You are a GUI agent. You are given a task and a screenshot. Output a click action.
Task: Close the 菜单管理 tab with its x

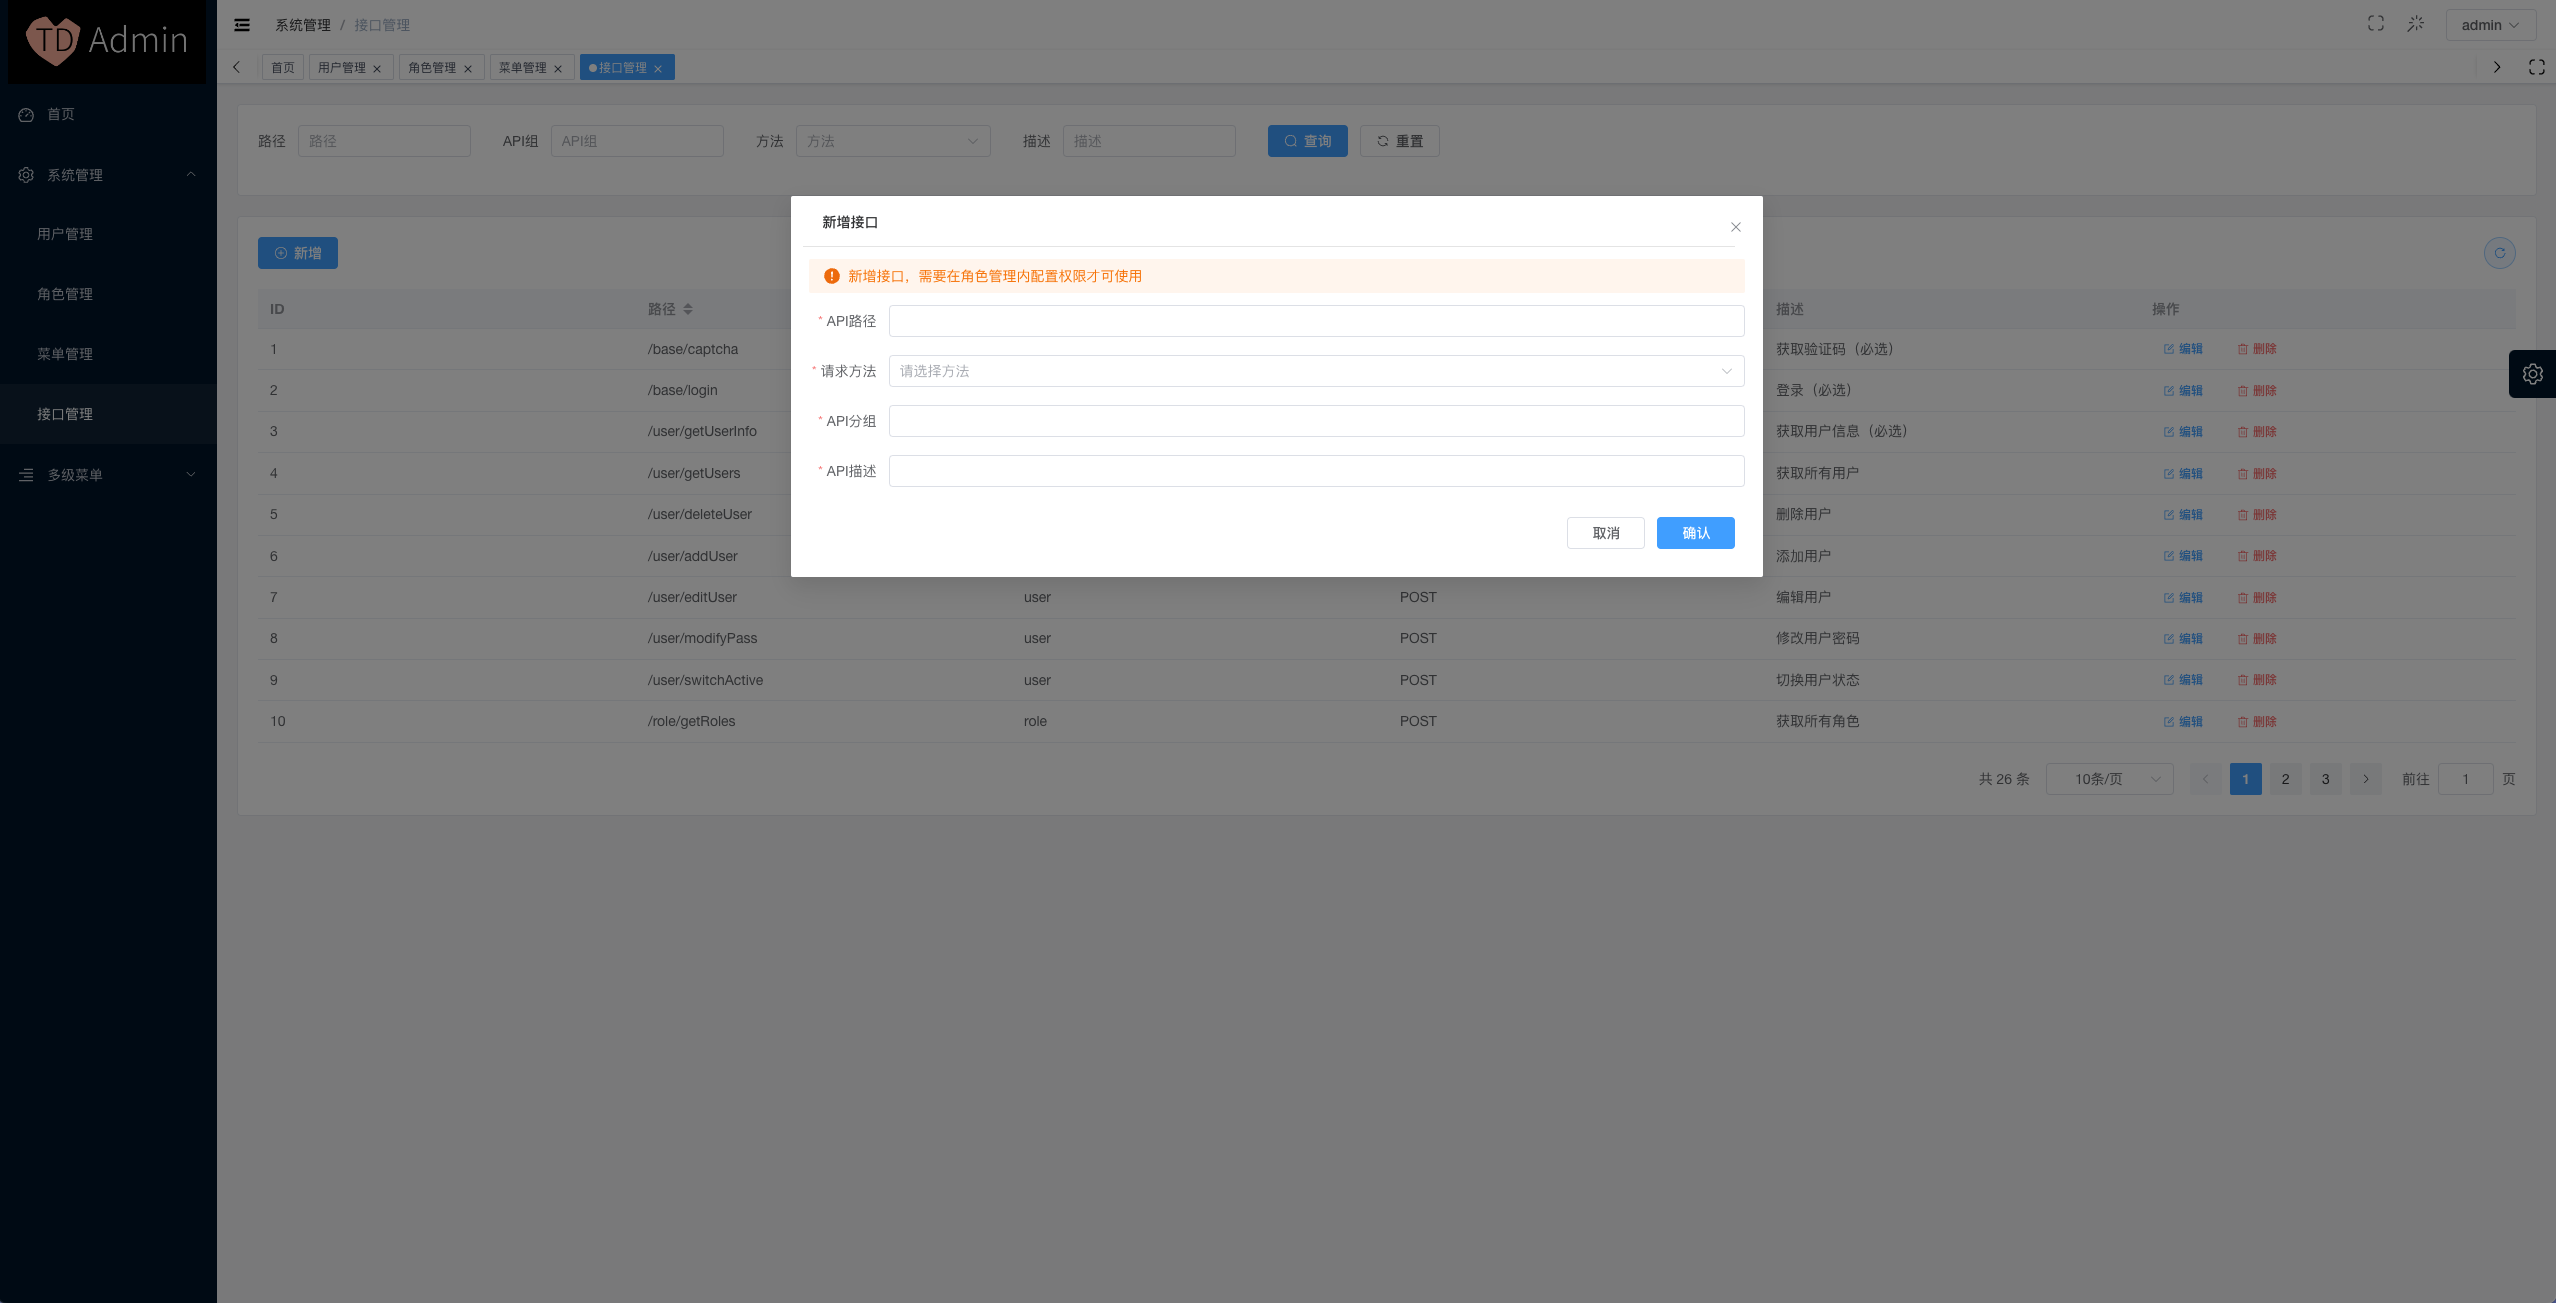tap(558, 69)
